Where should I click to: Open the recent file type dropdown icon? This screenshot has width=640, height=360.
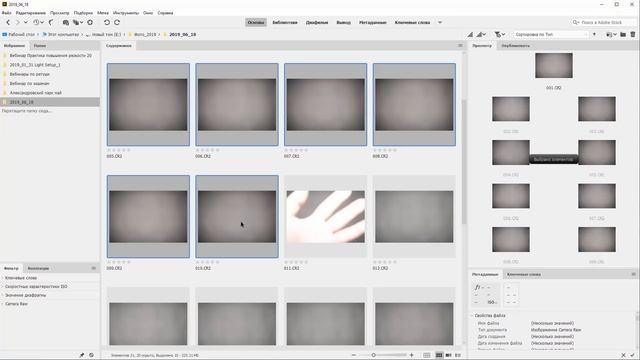click(611, 35)
